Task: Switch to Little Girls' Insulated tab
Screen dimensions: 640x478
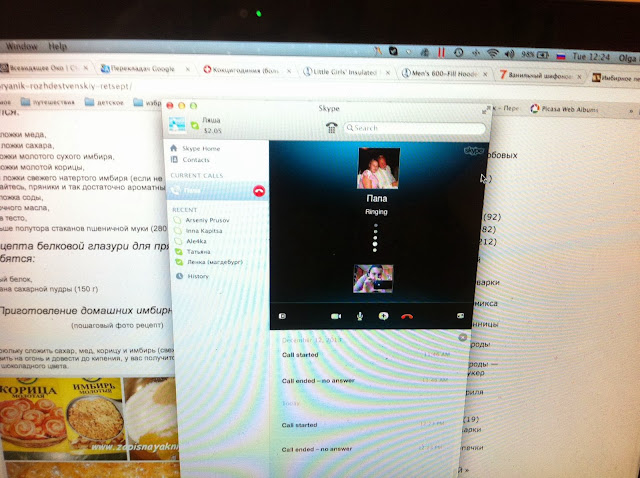Action: pyautogui.click(x=345, y=72)
